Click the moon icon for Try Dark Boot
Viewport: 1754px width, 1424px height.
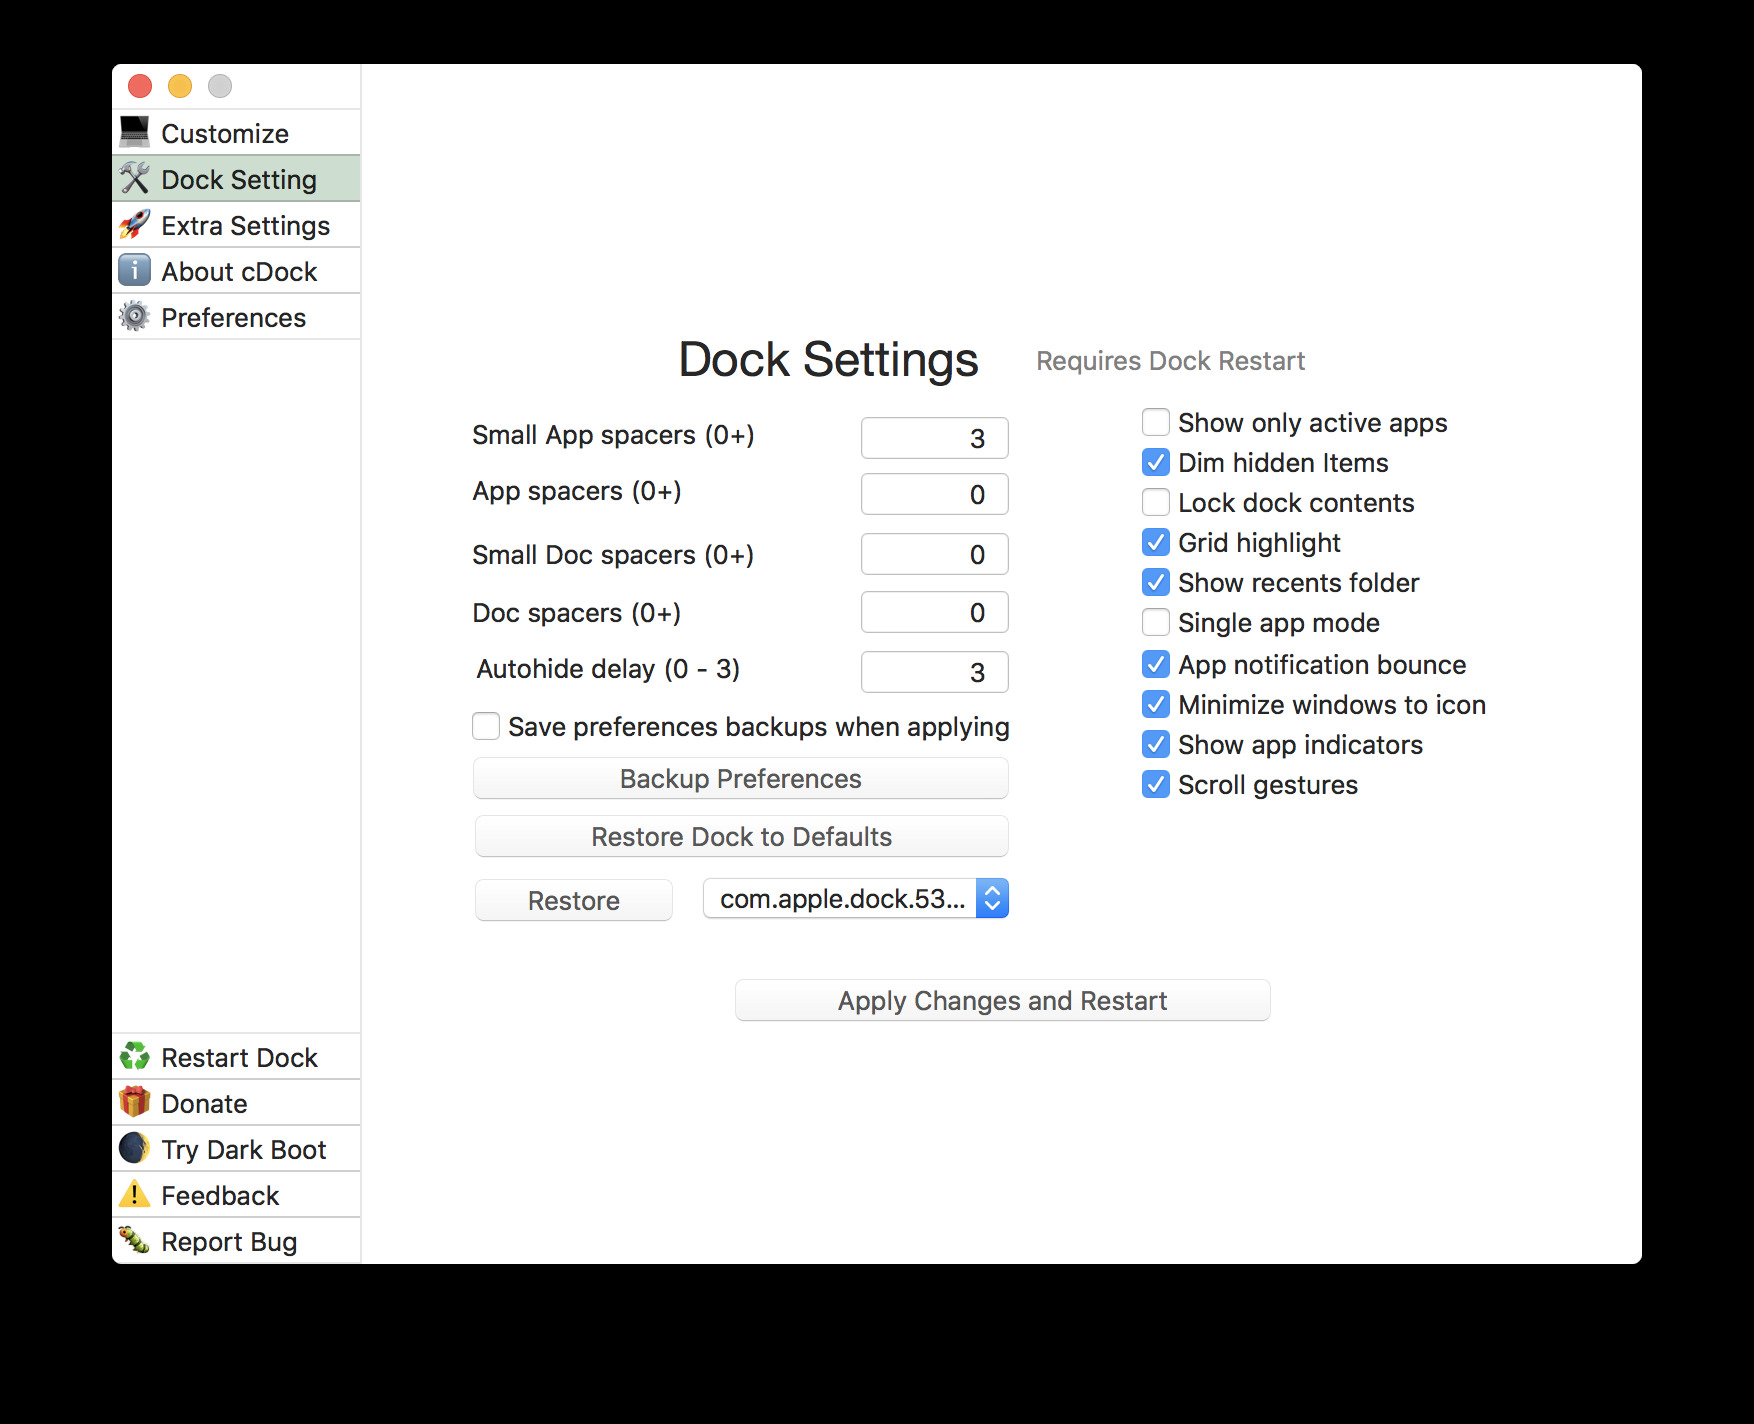[x=135, y=1149]
